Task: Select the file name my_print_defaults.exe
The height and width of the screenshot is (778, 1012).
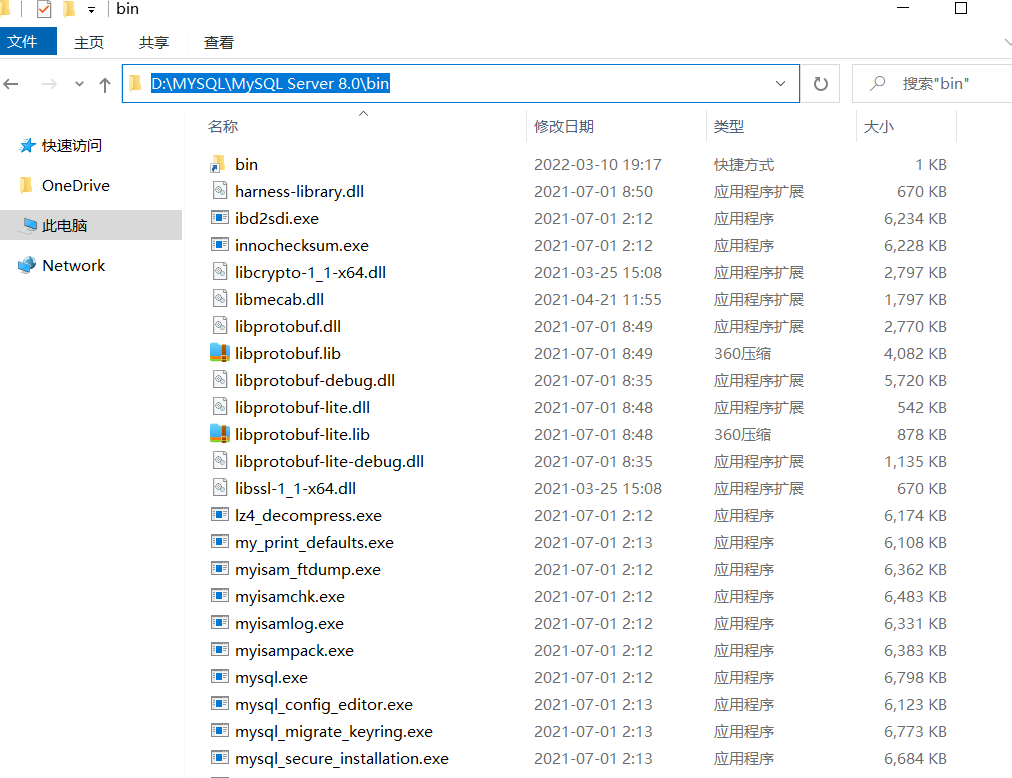Action: [314, 543]
